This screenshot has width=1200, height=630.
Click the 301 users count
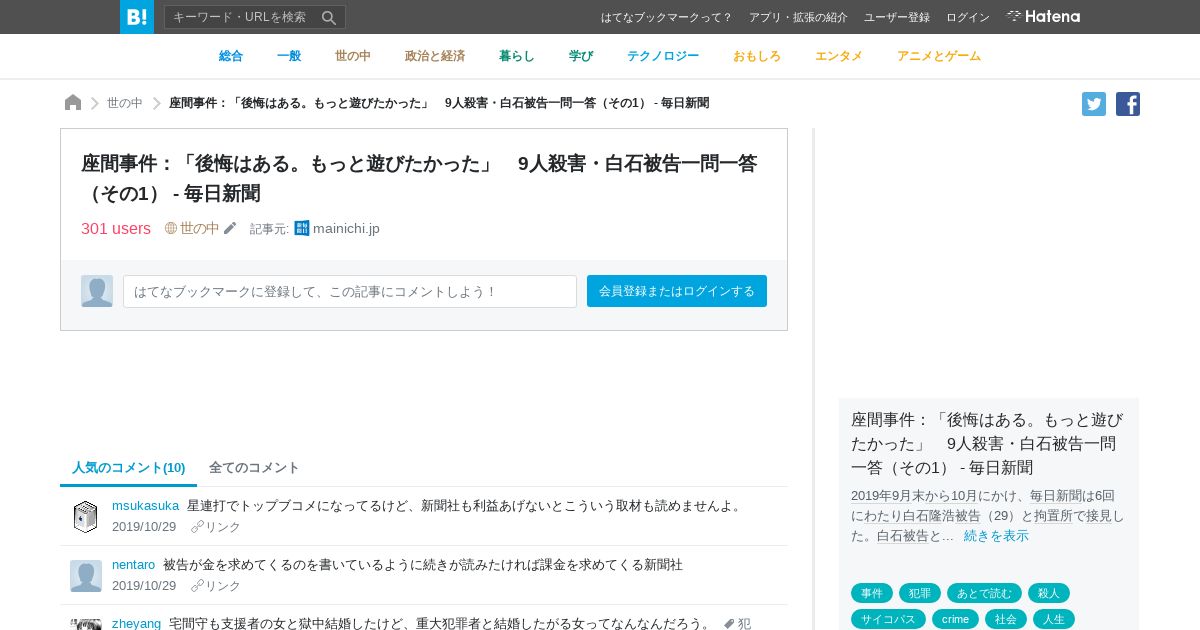[x=116, y=228]
